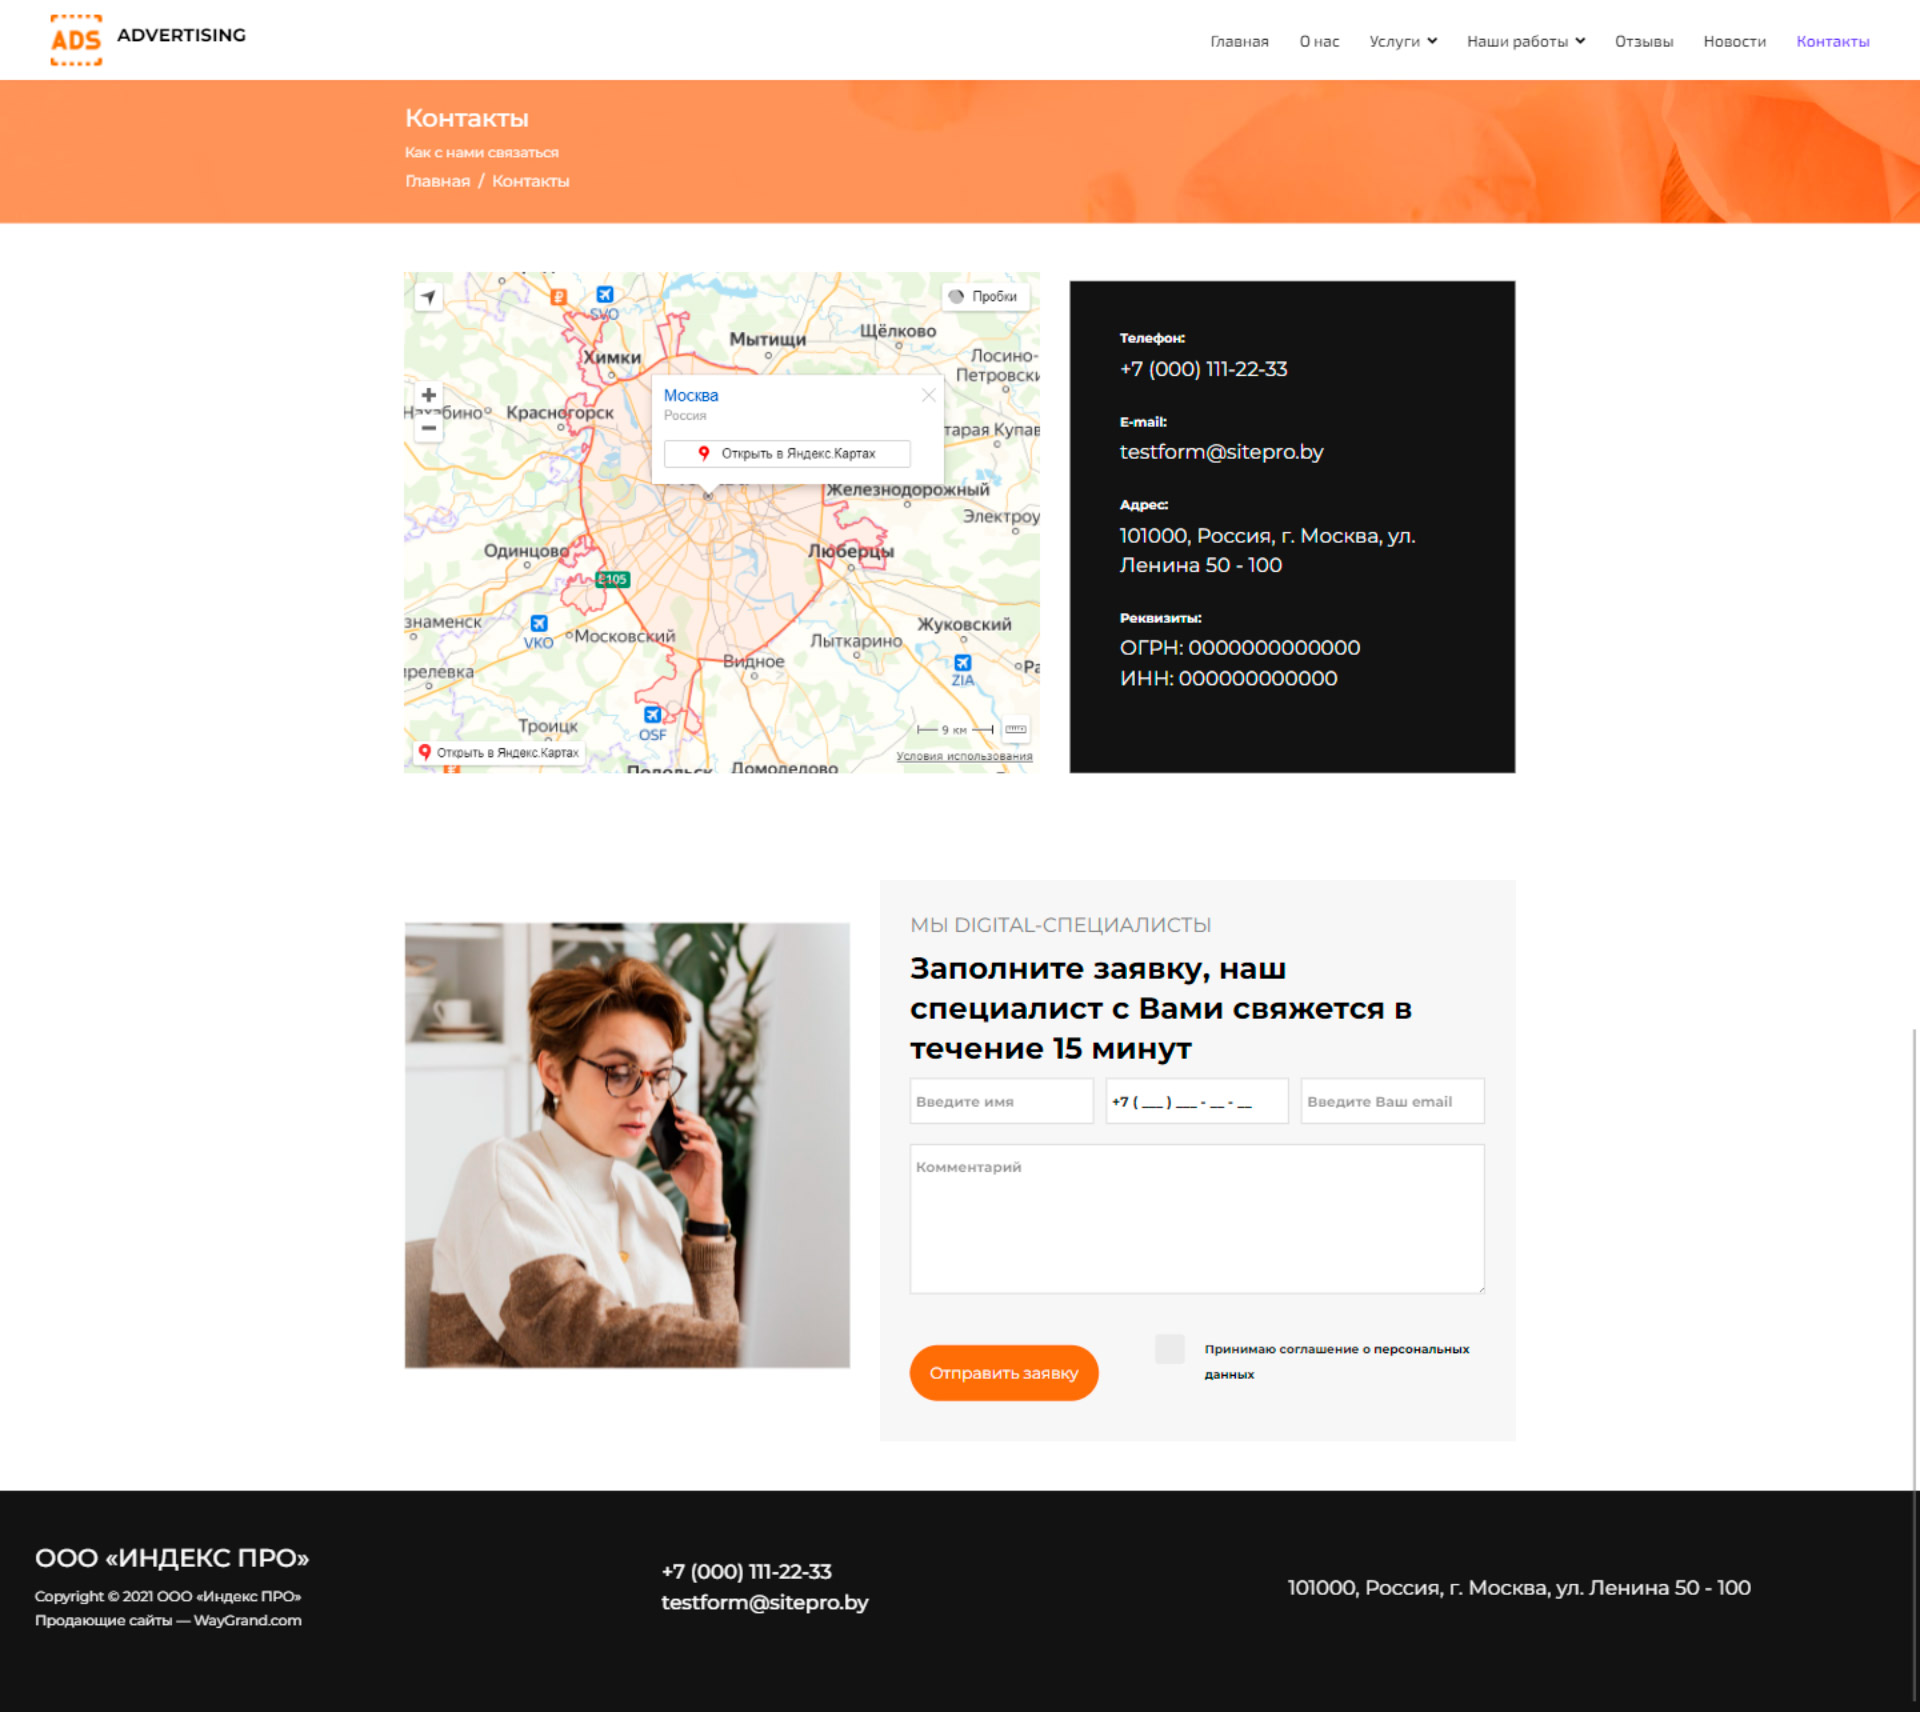The image size is (1920, 1712).
Task: Toggle the Пробки traffic layer
Action: click(984, 296)
